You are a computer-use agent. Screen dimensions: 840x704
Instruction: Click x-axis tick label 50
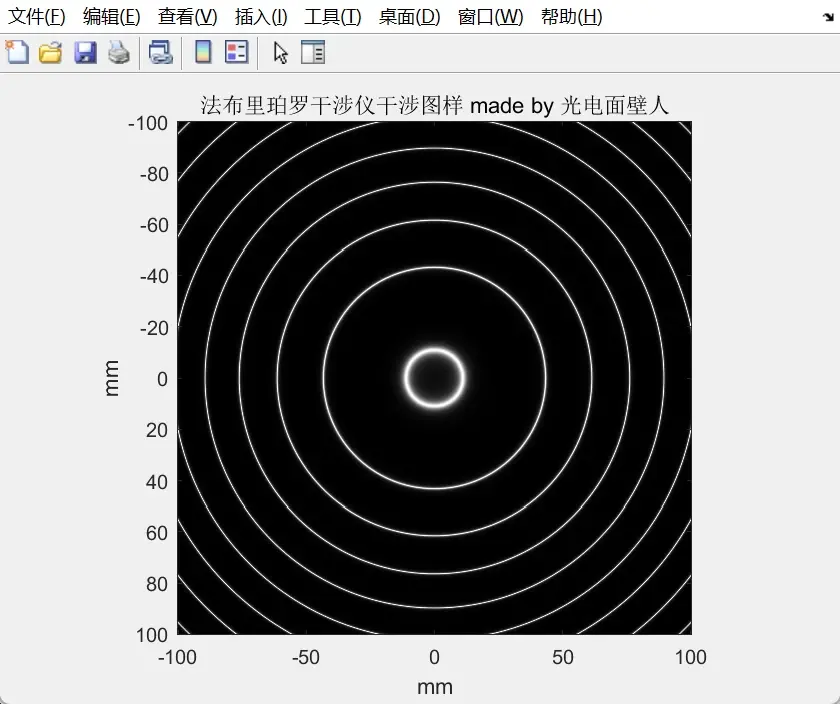click(x=562, y=657)
